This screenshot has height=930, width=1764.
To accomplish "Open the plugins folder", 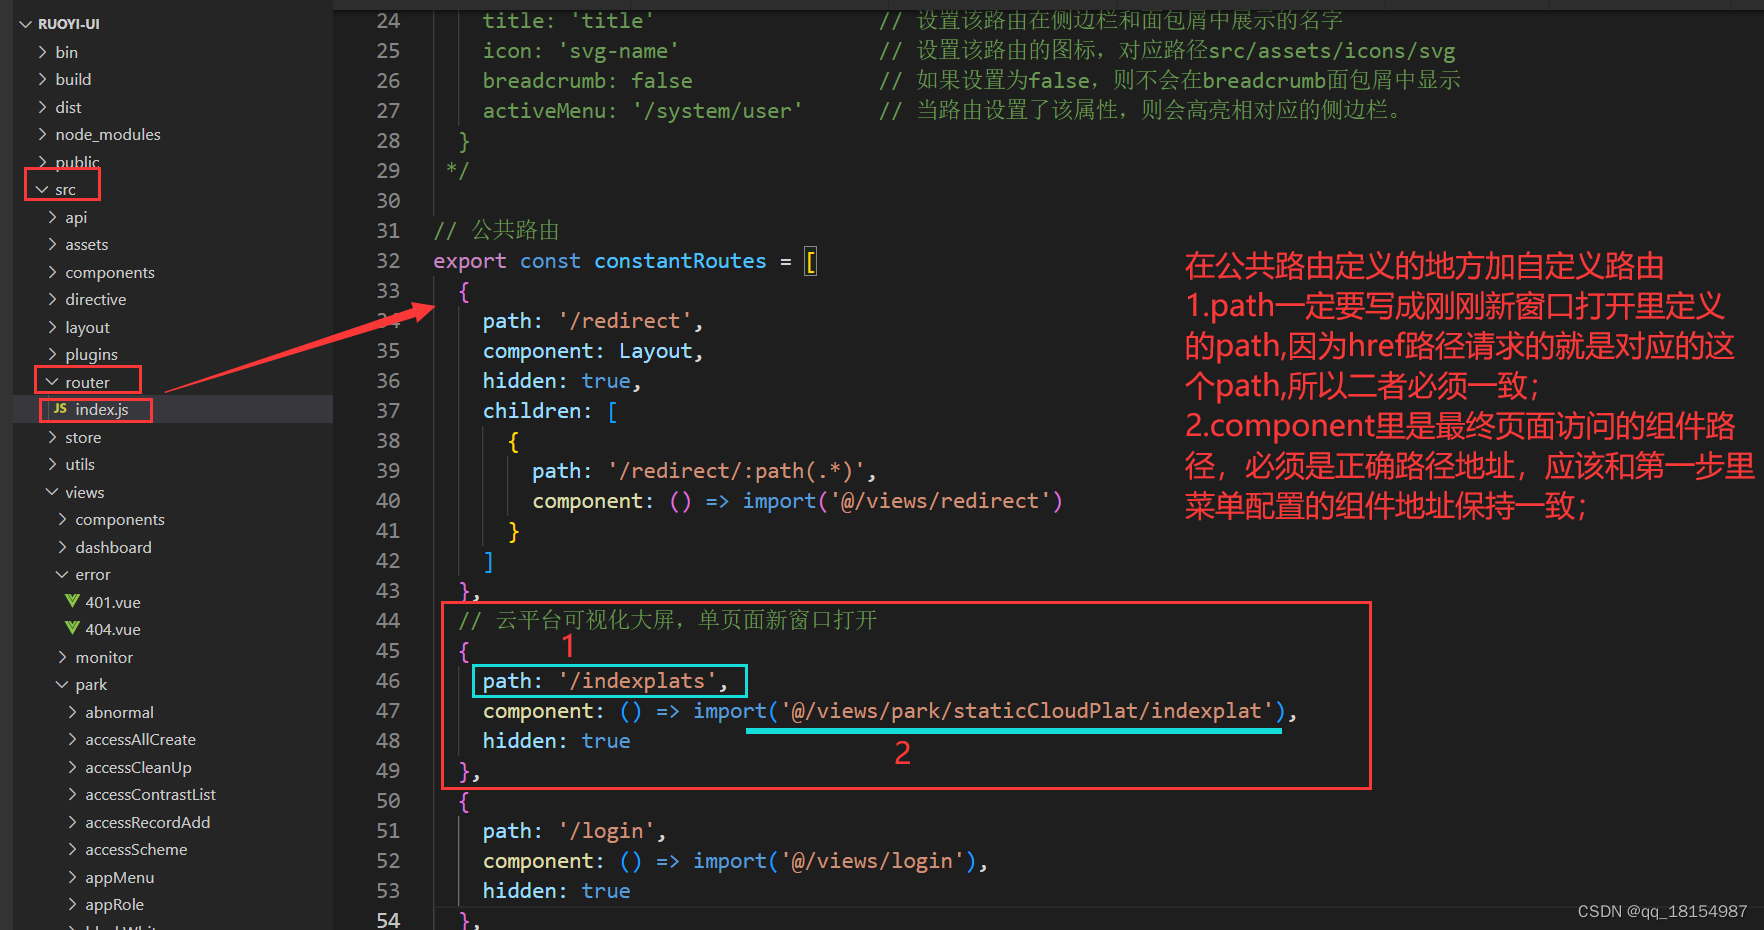I will (x=92, y=354).
